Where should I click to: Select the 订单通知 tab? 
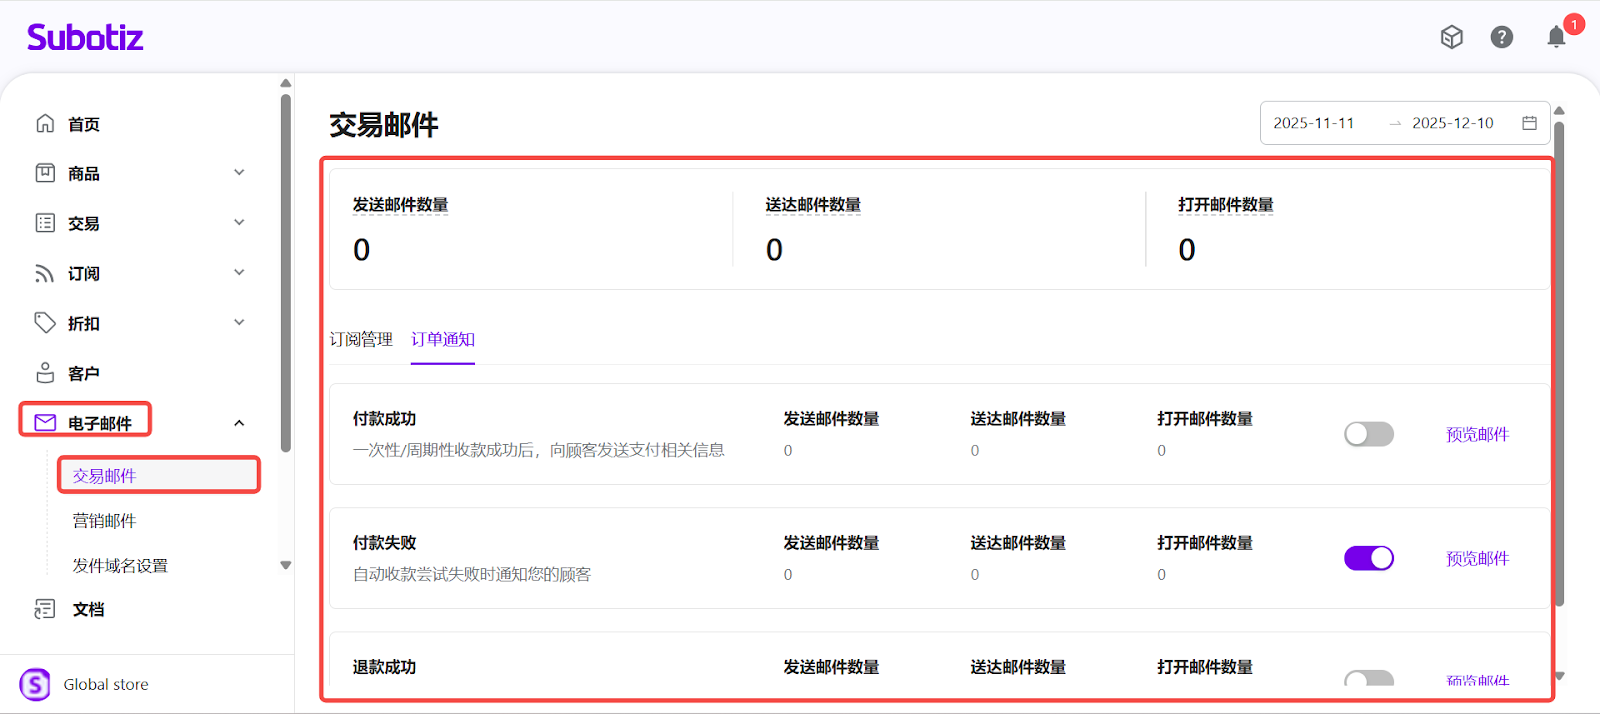point(443,340)
